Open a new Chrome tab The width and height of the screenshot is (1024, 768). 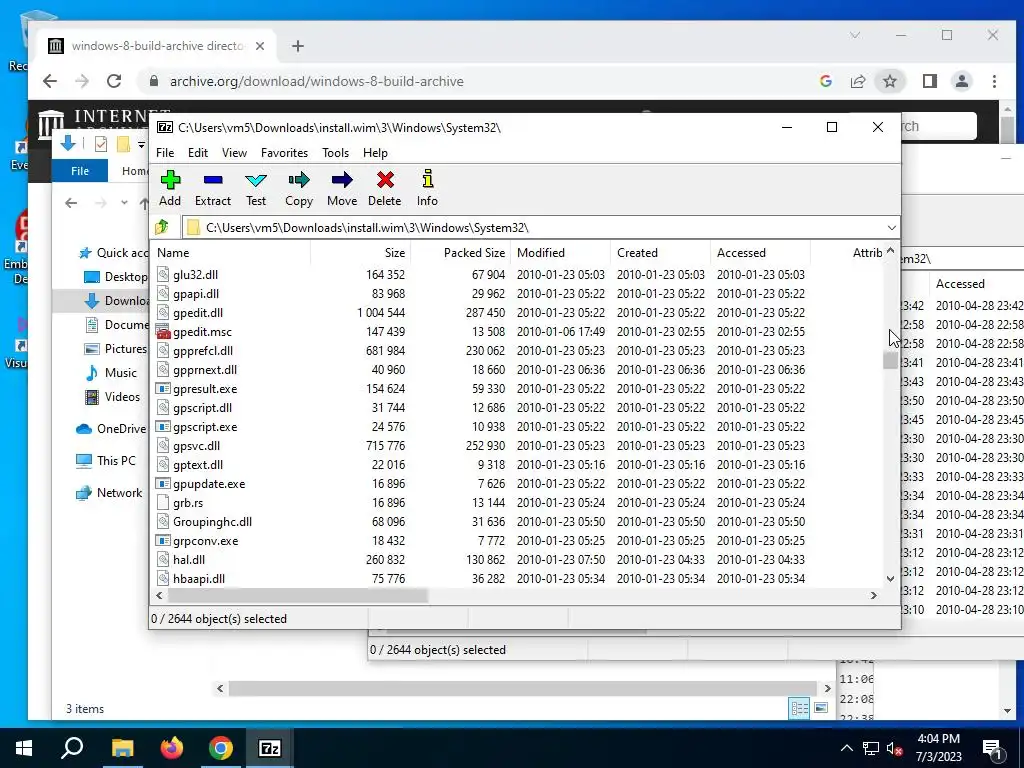pyautogui.click(x=298, y=46)
